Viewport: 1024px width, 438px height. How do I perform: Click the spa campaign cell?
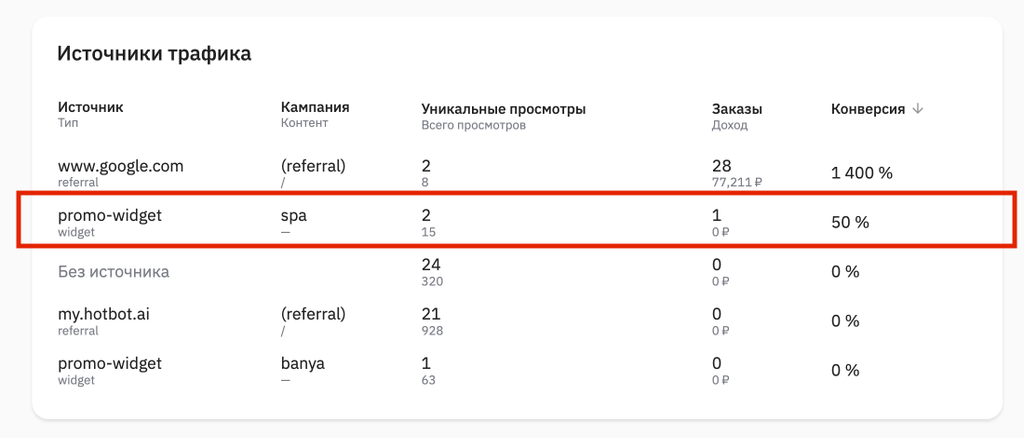[294, 215]
